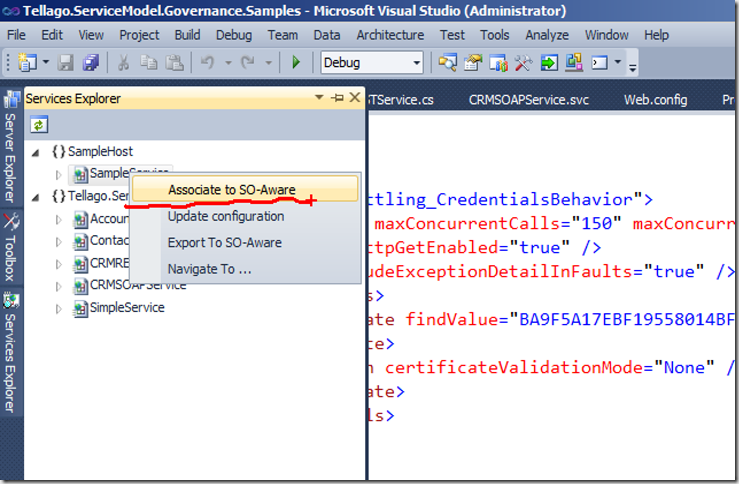Image resolution: width=739 pixels, height=484 pixels.
Task: Open the Team menu
Action: 283,35
